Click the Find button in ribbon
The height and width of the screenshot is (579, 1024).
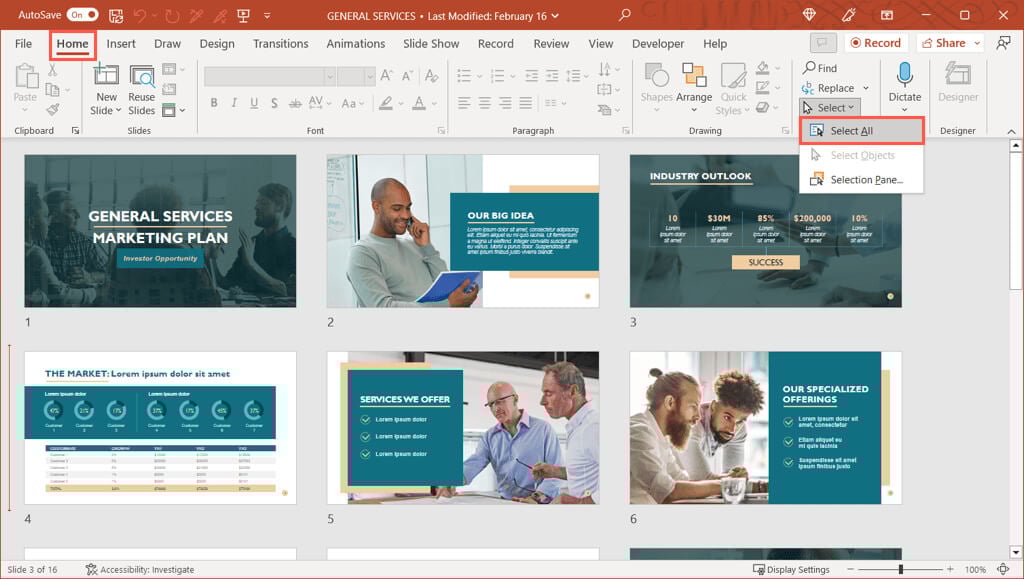click(819, 68)
